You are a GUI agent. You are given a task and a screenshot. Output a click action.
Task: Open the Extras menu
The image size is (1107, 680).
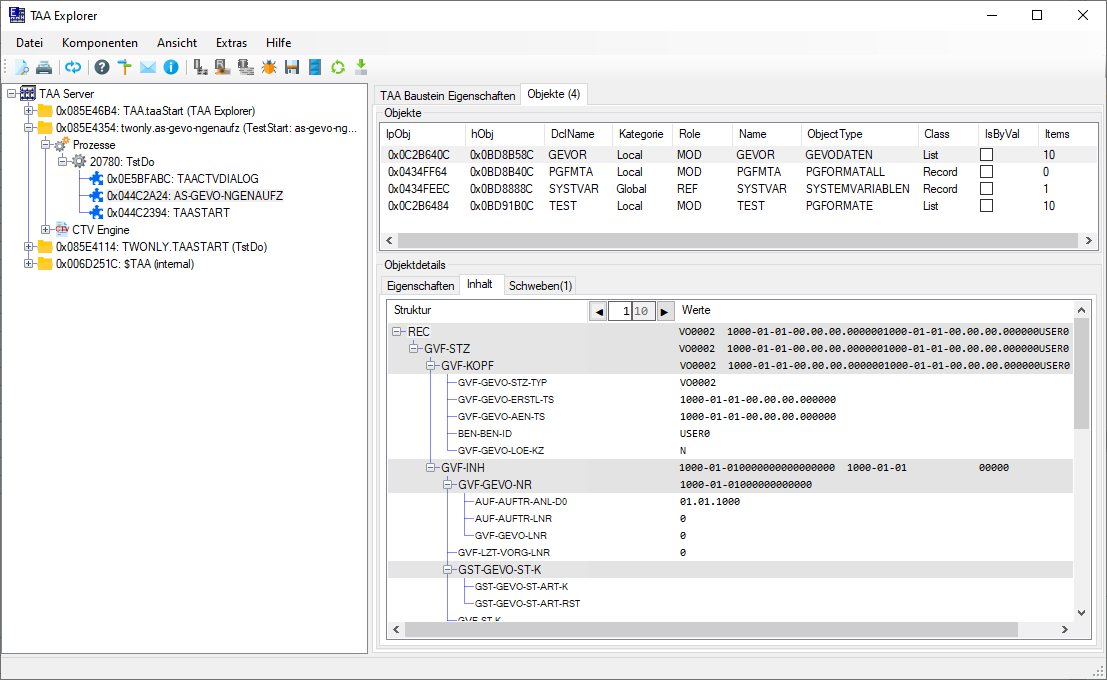pyautogui.click(x=231, y=43)
